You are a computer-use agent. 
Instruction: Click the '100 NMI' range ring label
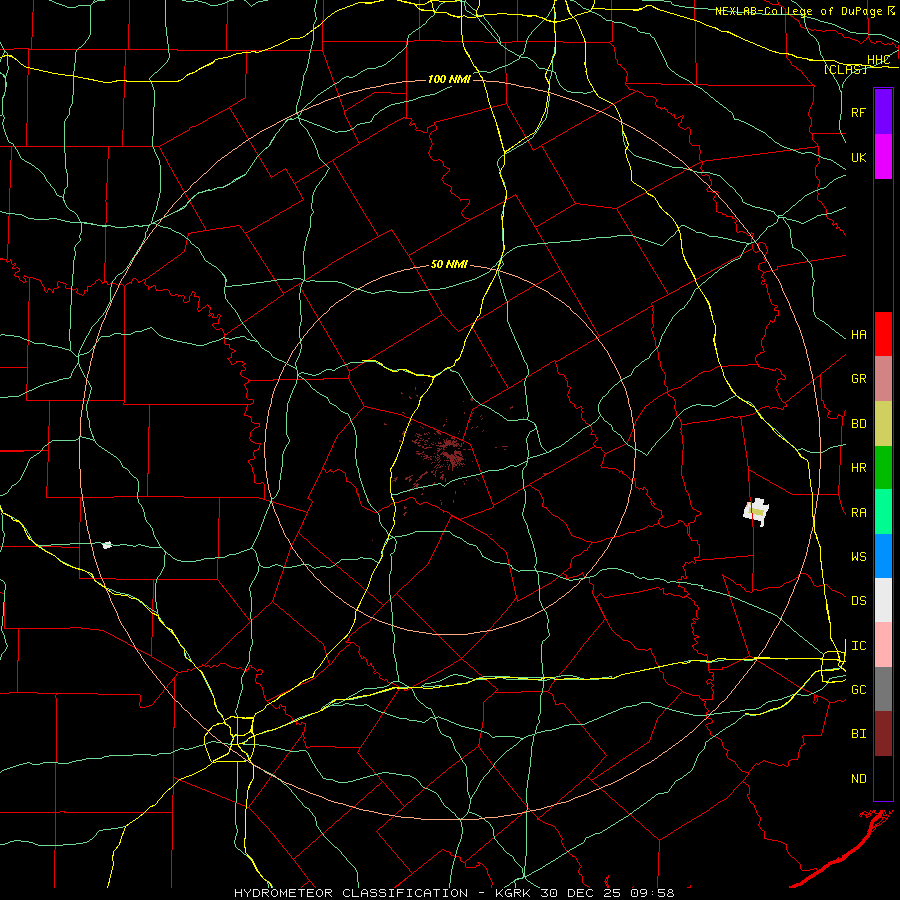coord(449,79)
